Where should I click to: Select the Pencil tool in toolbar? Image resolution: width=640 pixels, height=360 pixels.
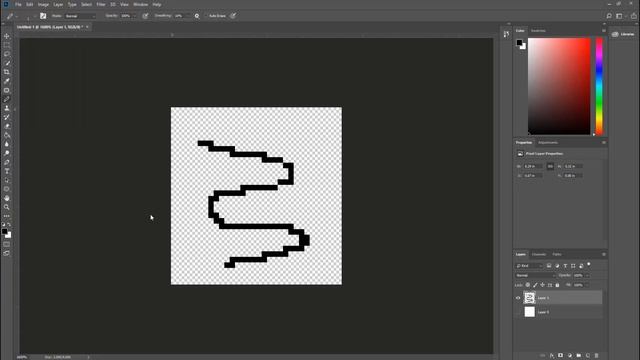click(x=7, y=99)
